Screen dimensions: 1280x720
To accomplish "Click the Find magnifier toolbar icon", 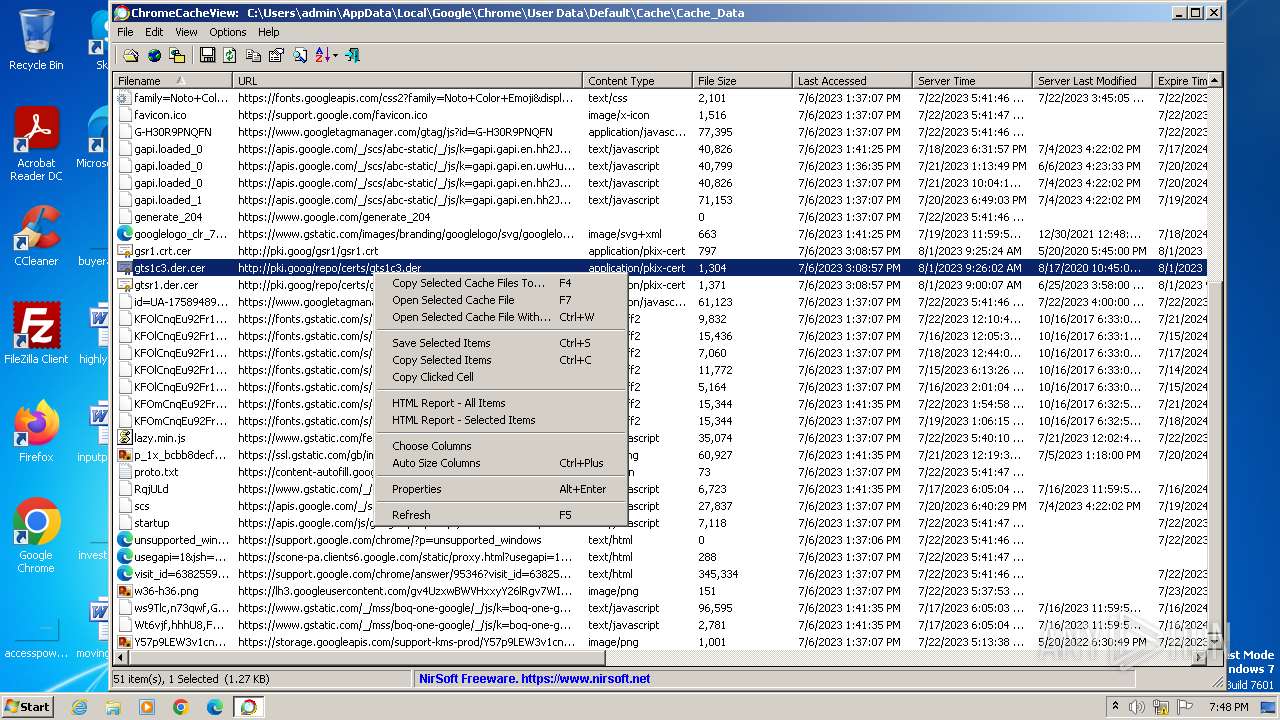I will [x=300, y=55].
